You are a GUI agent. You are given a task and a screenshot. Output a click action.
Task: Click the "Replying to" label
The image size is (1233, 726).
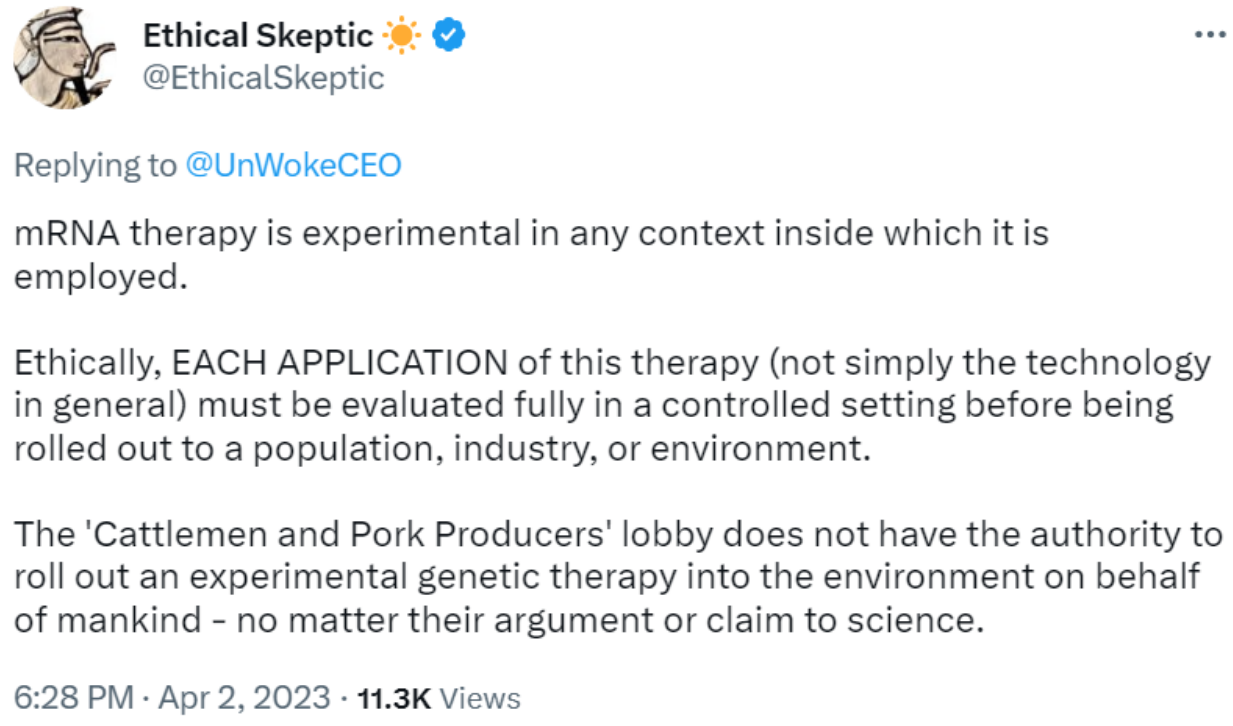pos(94,165)
